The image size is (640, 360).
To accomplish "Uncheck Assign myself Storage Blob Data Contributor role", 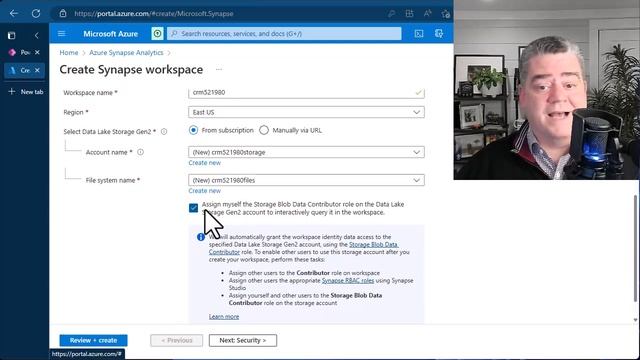I will 193,208.
